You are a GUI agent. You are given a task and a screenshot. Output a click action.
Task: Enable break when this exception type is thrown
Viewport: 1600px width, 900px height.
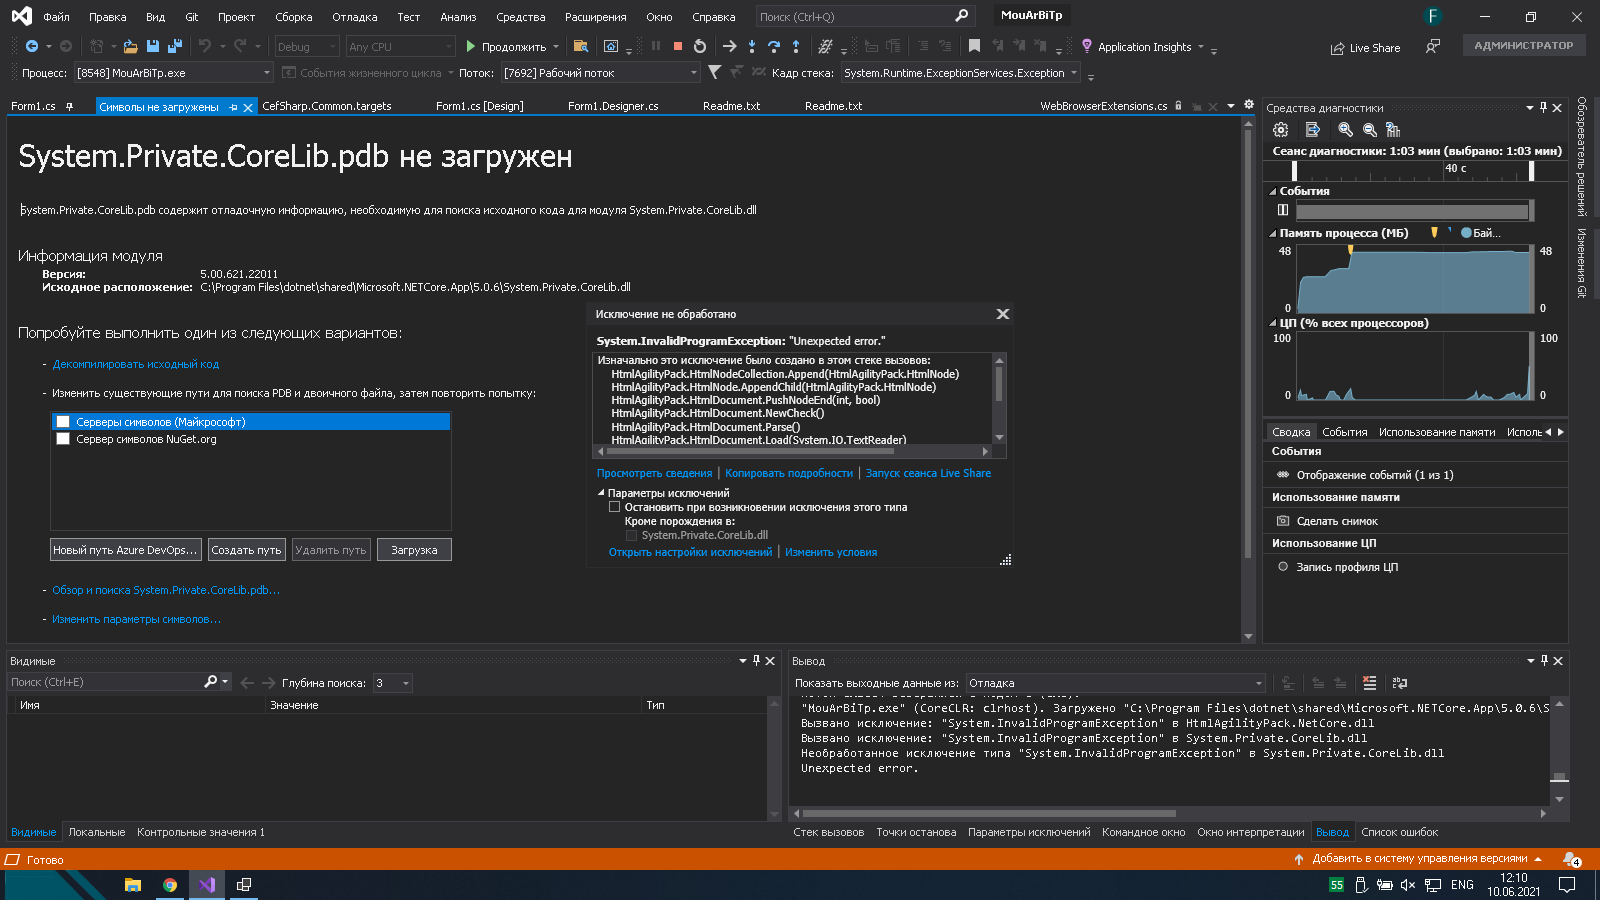[614, 507]
